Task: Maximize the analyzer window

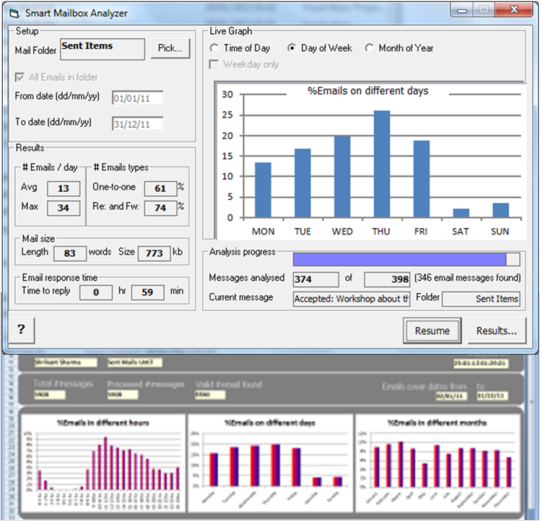Action: [x=484, y=10]
